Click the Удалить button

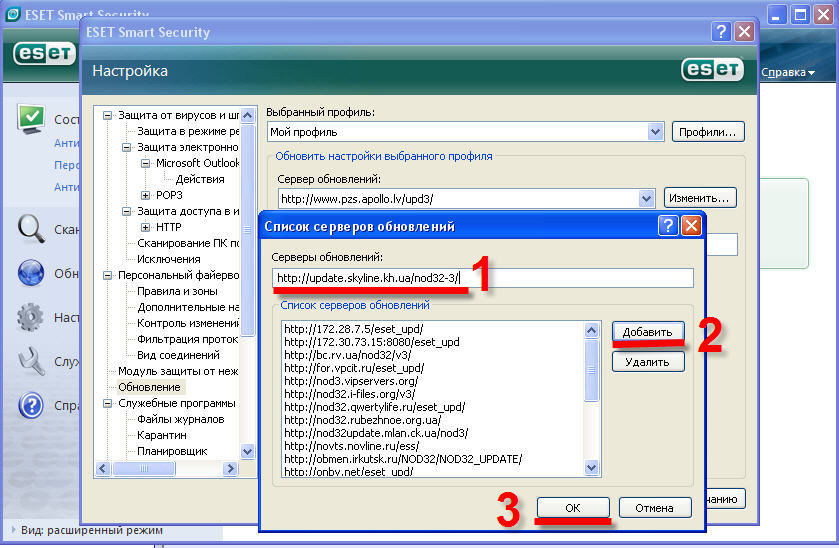[x=648, y=362]
